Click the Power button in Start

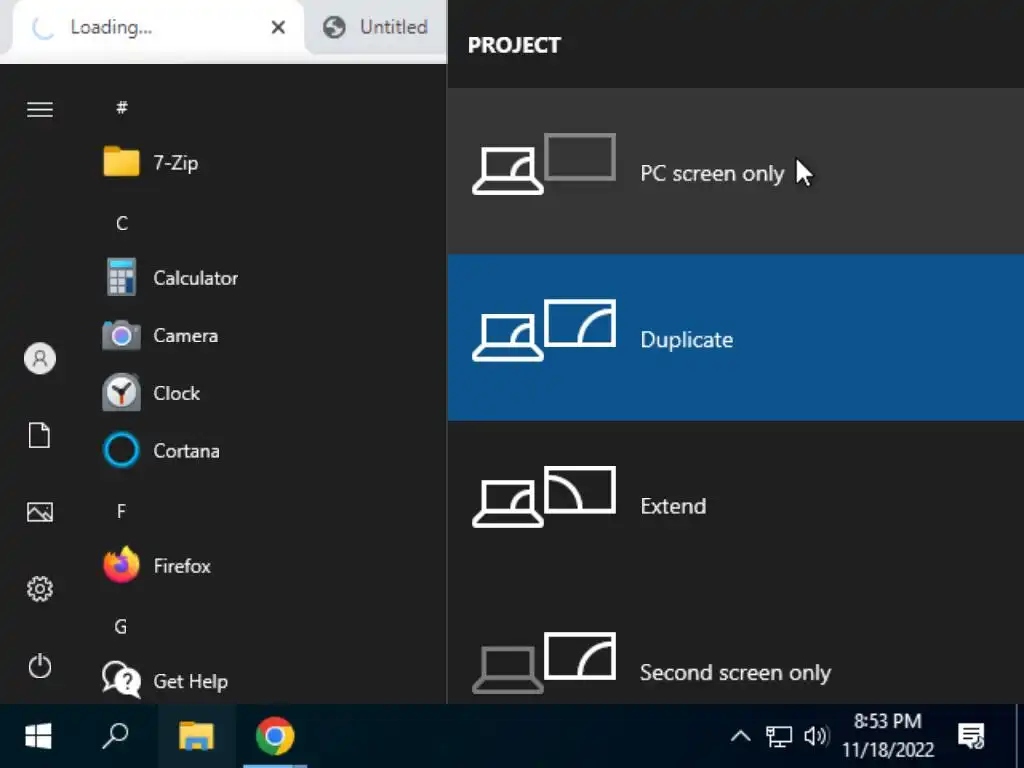click(x=40, y=666)
